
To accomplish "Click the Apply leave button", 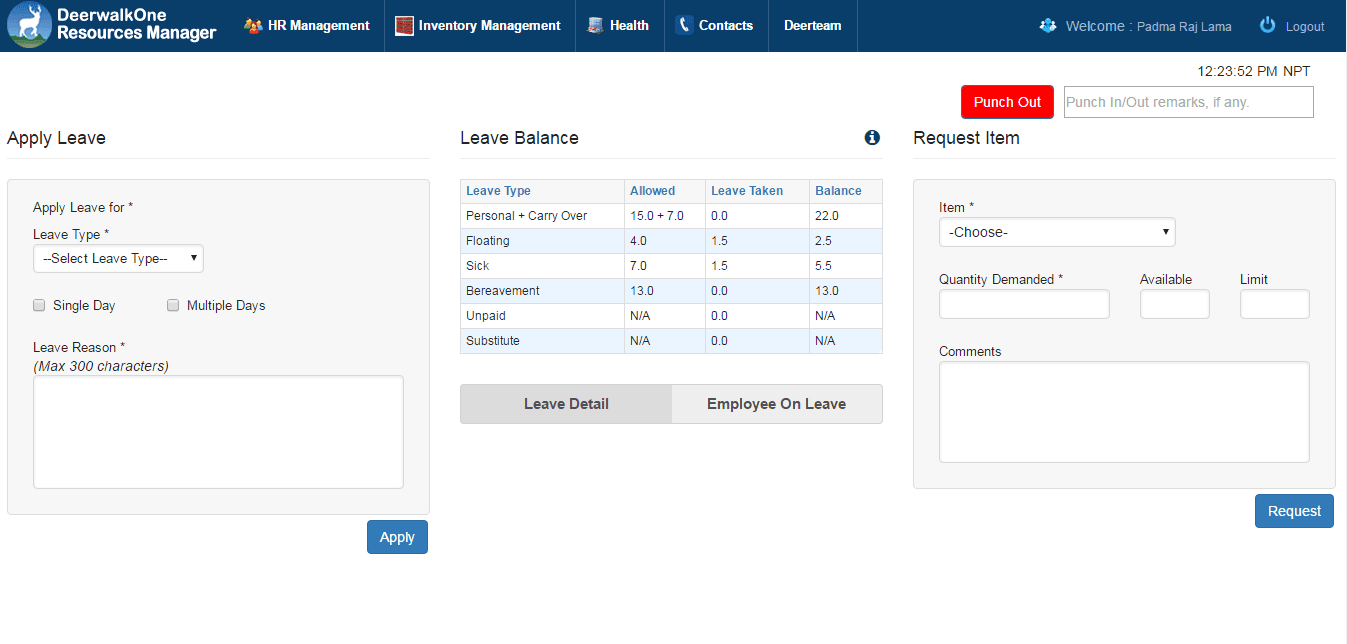I will [397, 537].
